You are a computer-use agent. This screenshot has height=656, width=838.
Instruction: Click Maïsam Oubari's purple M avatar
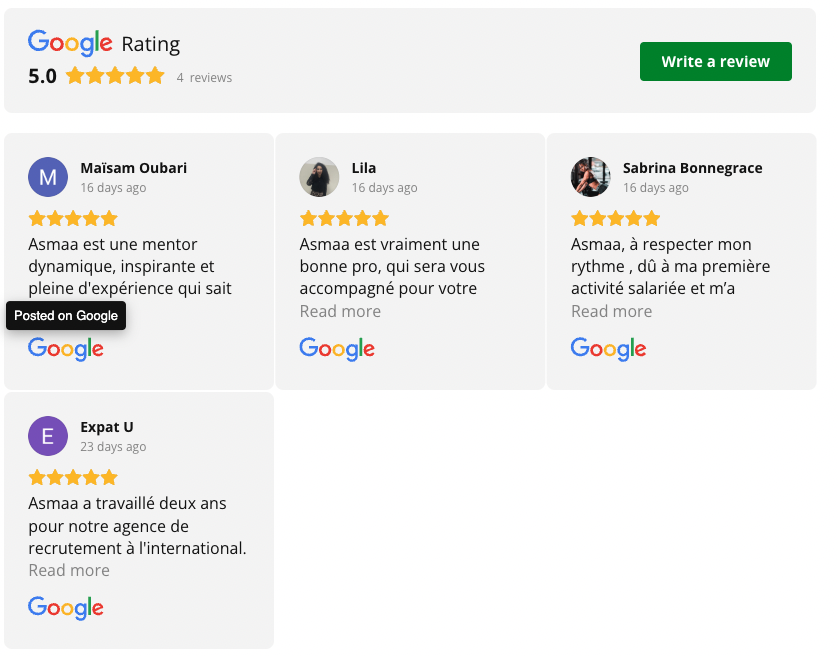point(48,177)
